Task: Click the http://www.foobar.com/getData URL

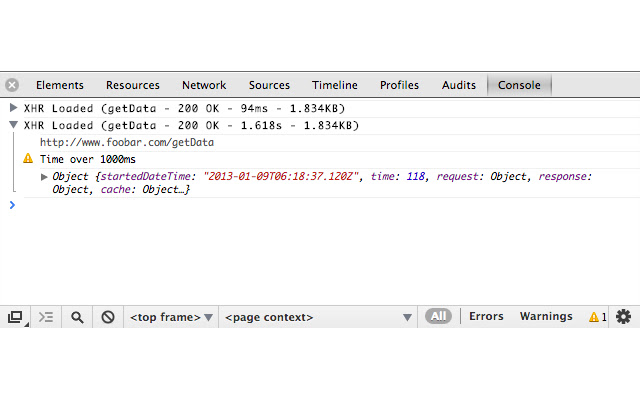Action: pos(127,142)
